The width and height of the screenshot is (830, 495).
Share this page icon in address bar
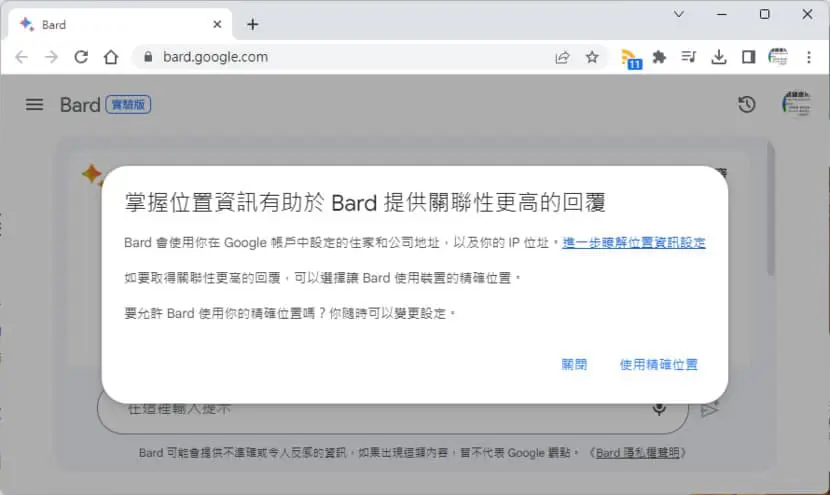(562, 57)
